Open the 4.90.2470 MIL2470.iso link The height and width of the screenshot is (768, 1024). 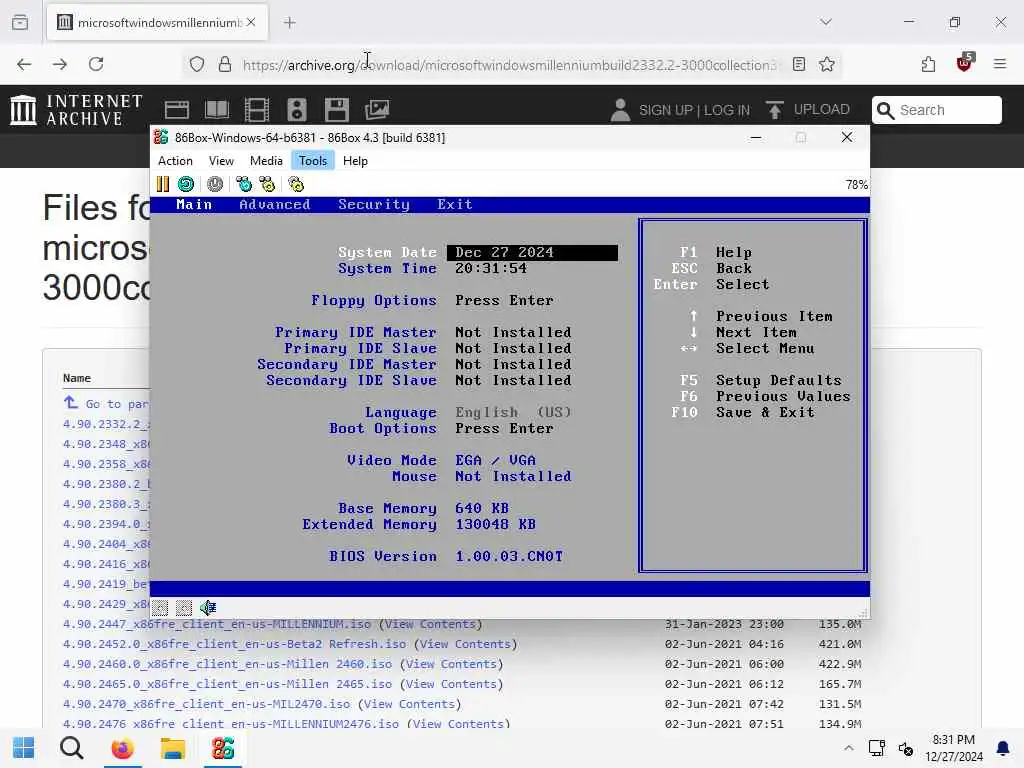(206, 704)
